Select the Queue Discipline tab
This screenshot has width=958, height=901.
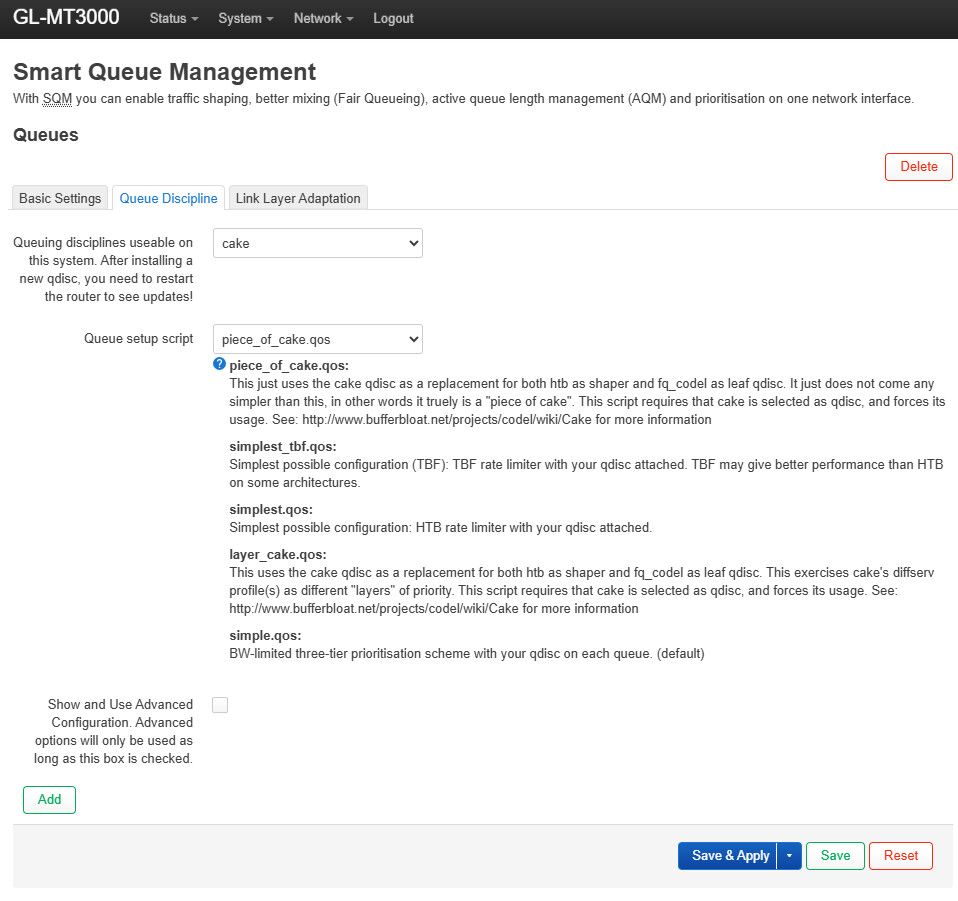click(168, 198)
